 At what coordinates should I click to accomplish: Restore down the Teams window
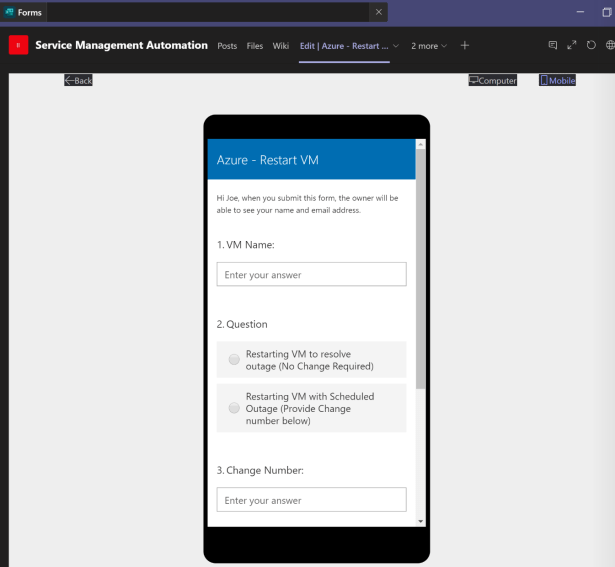606,12
